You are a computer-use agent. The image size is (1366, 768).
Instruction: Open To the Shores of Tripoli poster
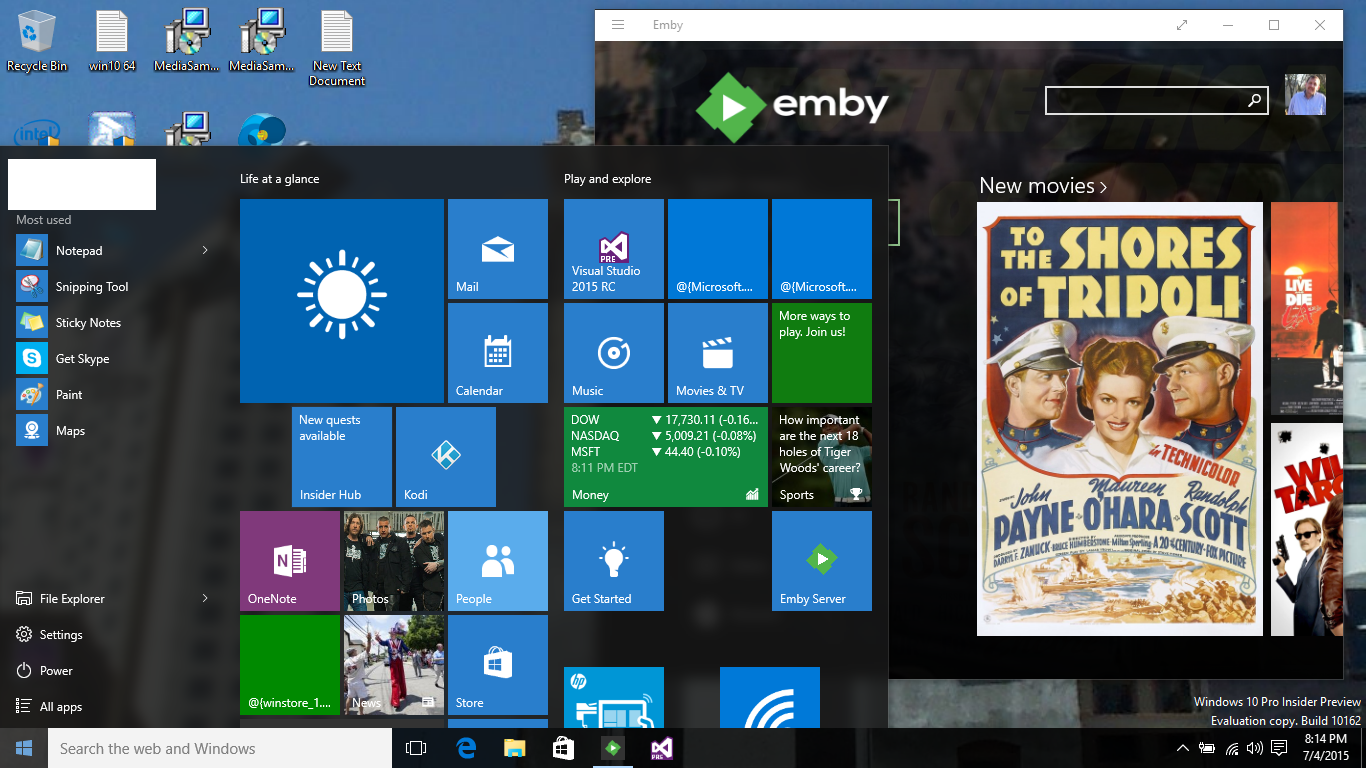1120,419
